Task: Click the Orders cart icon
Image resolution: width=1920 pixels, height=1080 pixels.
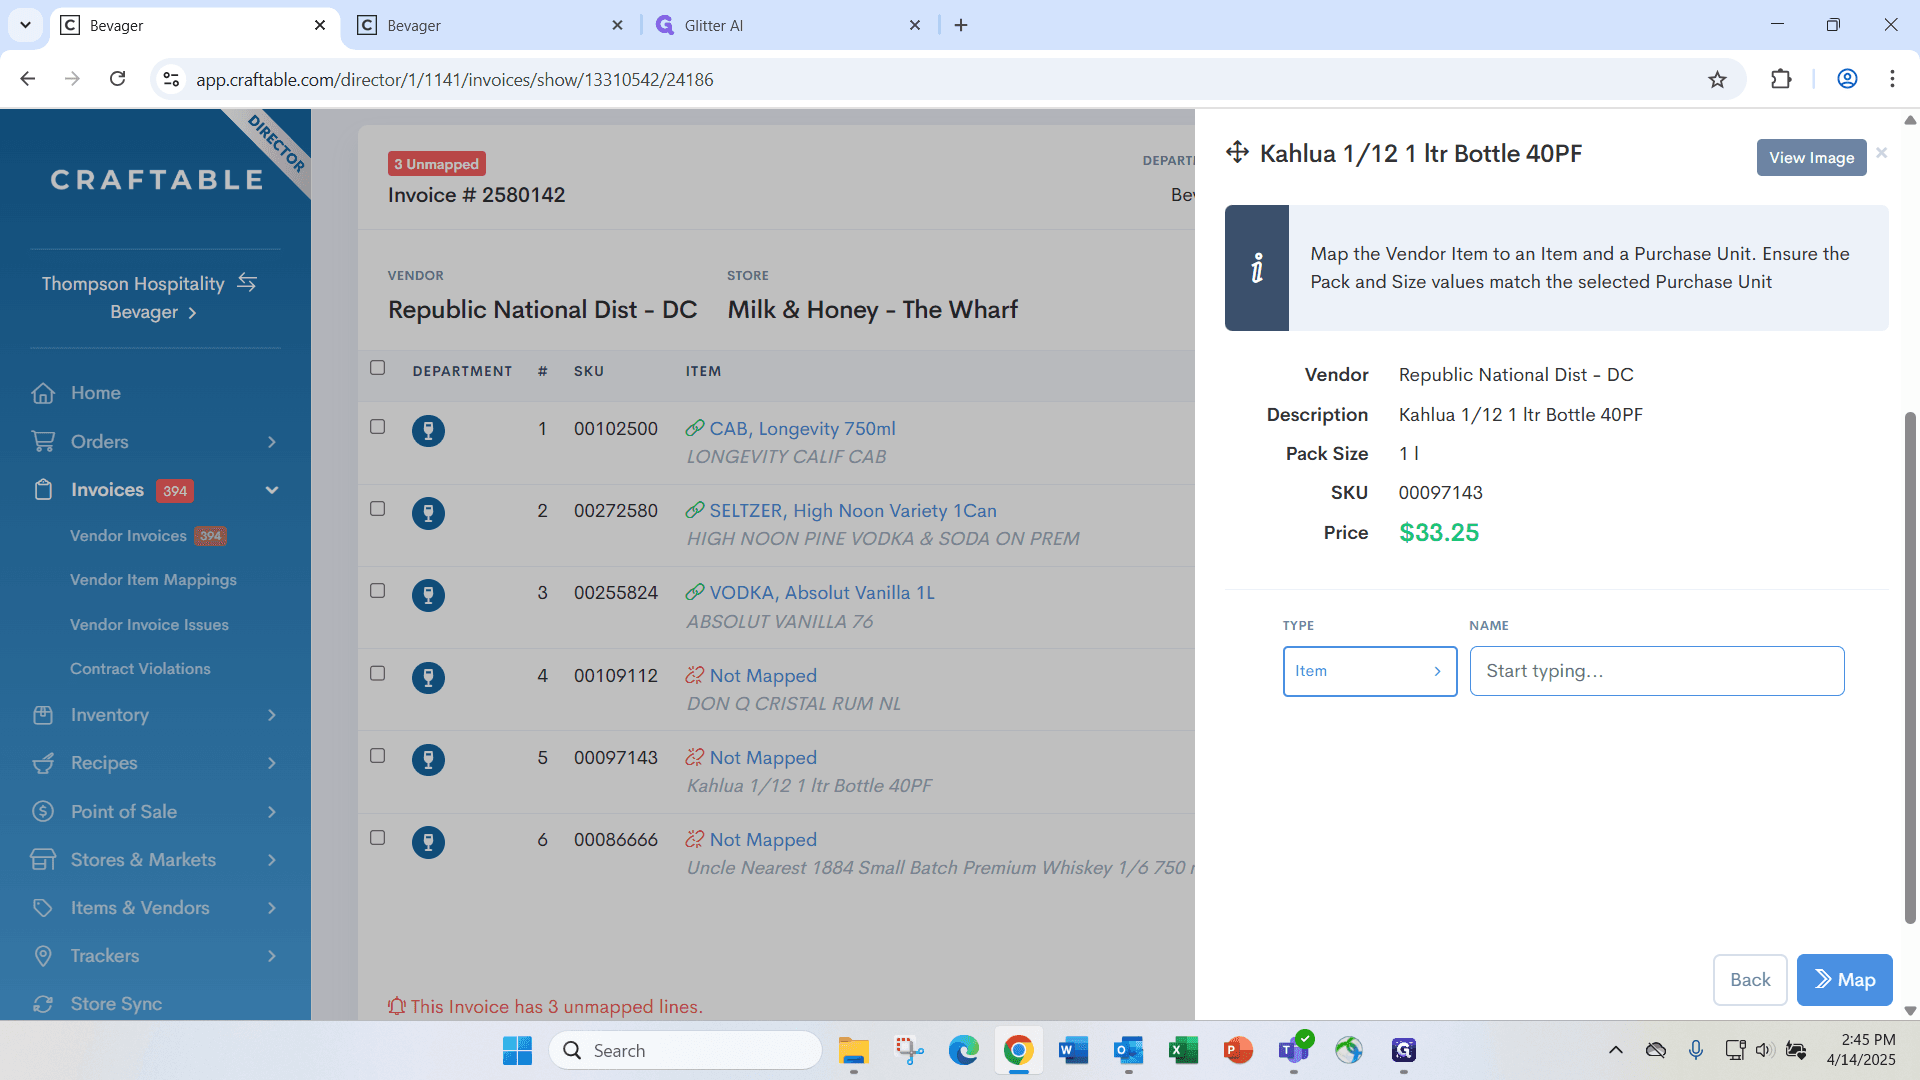Action: [43, 441]
